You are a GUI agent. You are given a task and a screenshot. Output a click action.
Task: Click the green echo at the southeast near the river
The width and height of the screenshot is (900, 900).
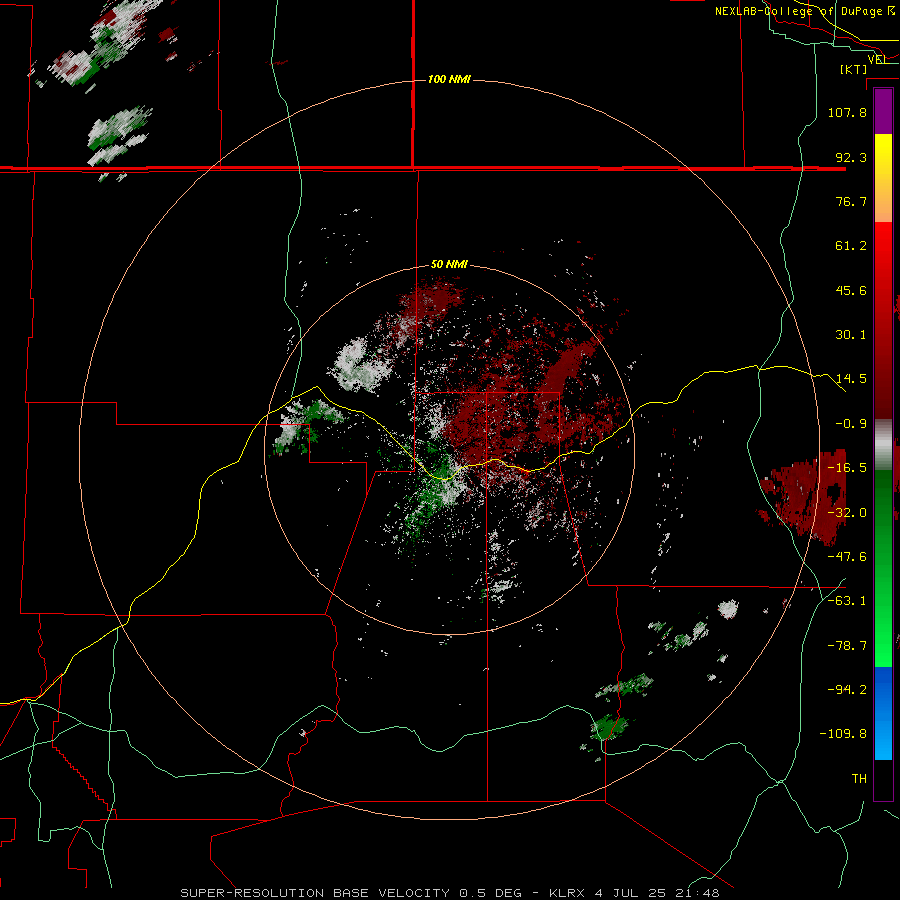tap(608, 728)
